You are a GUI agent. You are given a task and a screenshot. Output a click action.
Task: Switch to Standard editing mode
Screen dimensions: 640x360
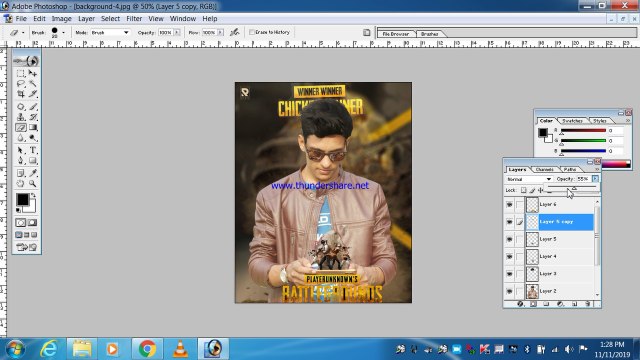pos(20,222)
